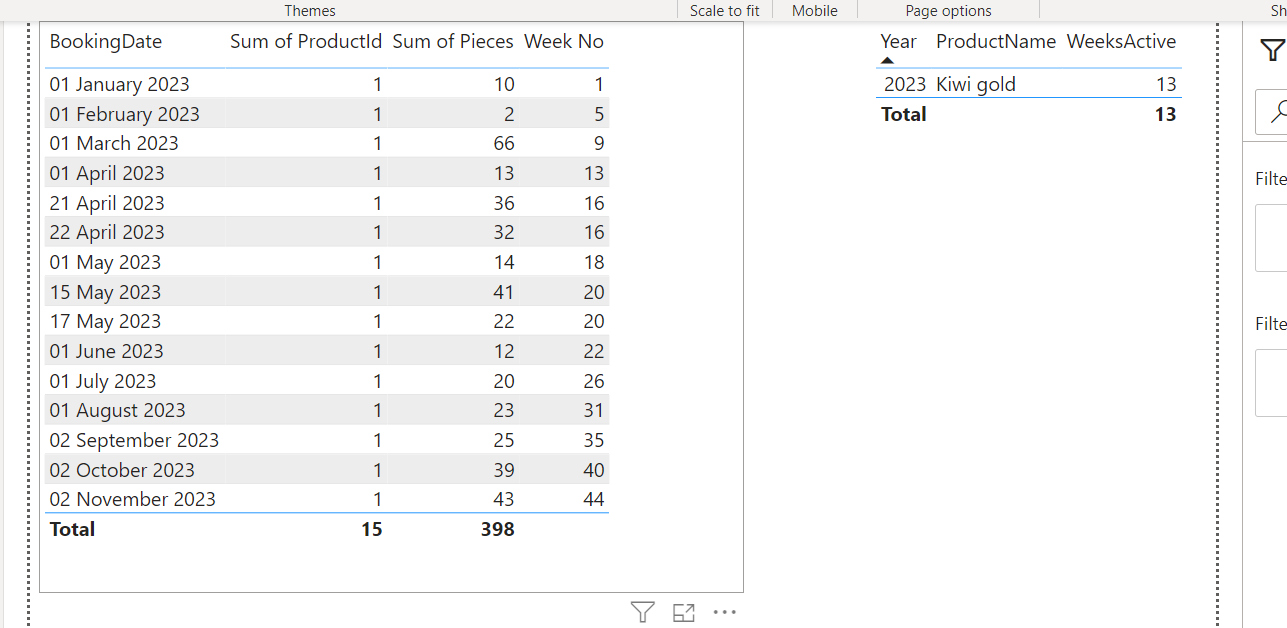Select the 01 February 2023 cell

(x=125, y=114)
